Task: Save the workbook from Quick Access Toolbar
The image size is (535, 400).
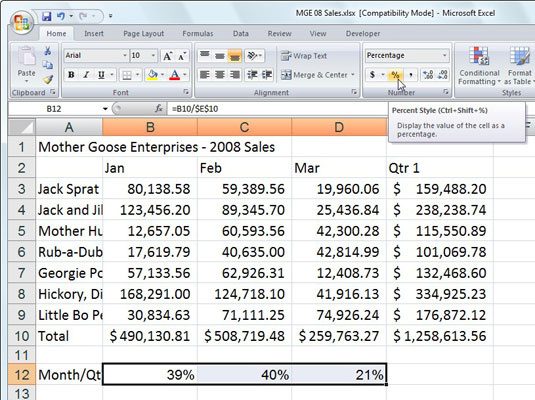Action: [47, 16]
